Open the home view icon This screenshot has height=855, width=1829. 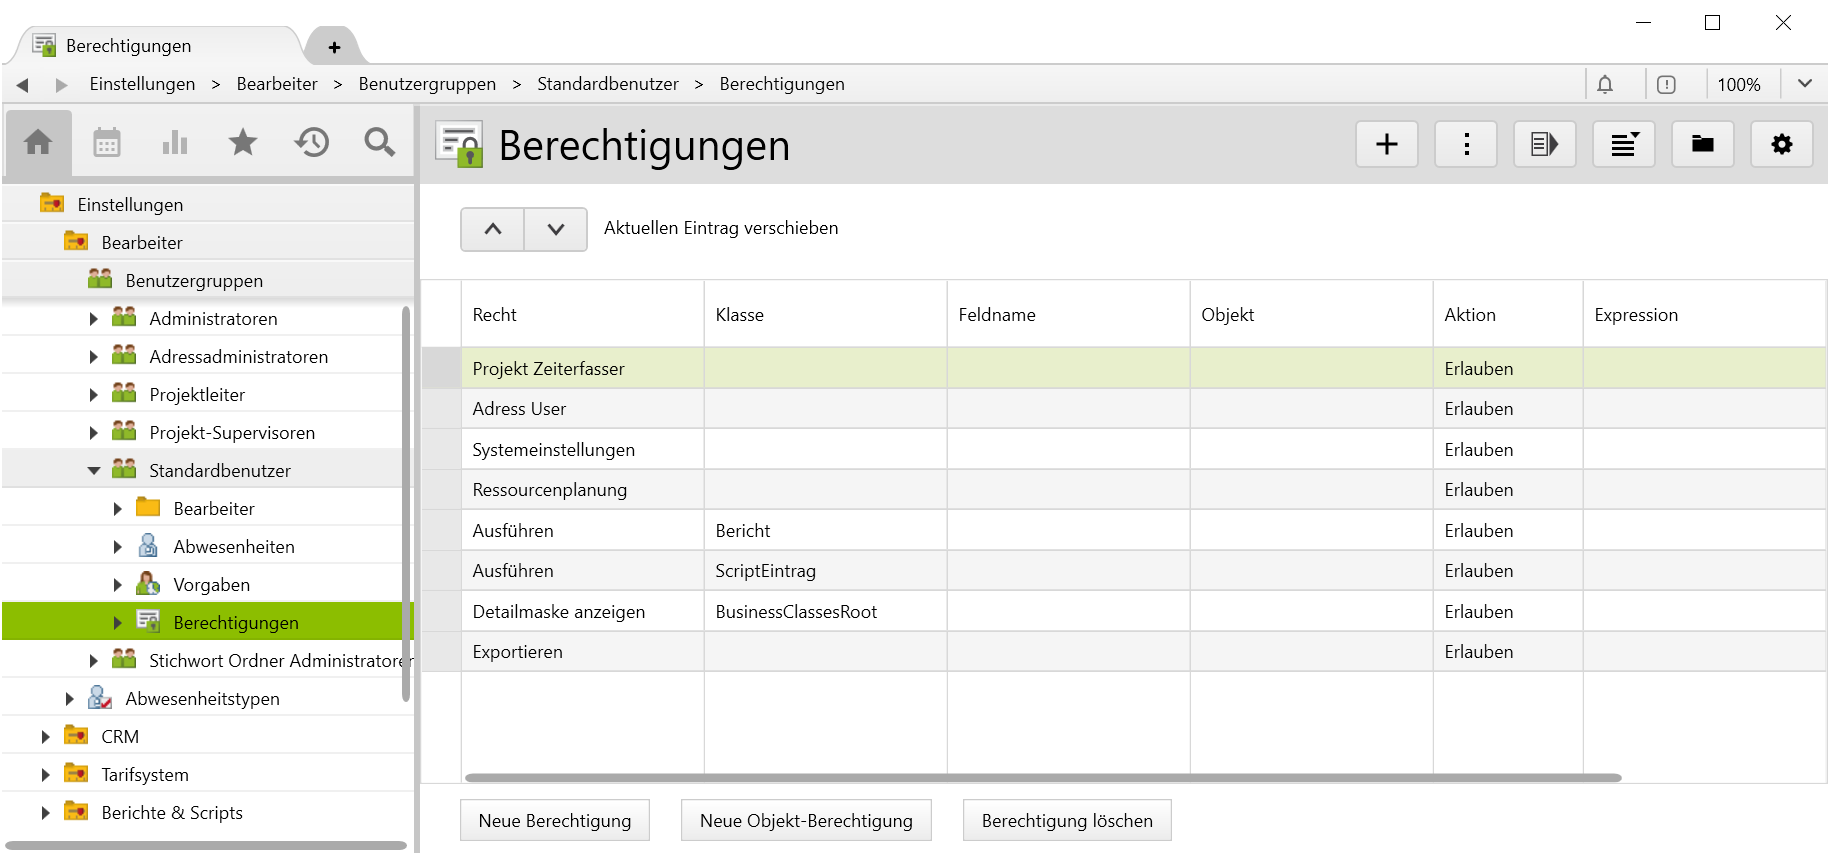click(38, 143)
